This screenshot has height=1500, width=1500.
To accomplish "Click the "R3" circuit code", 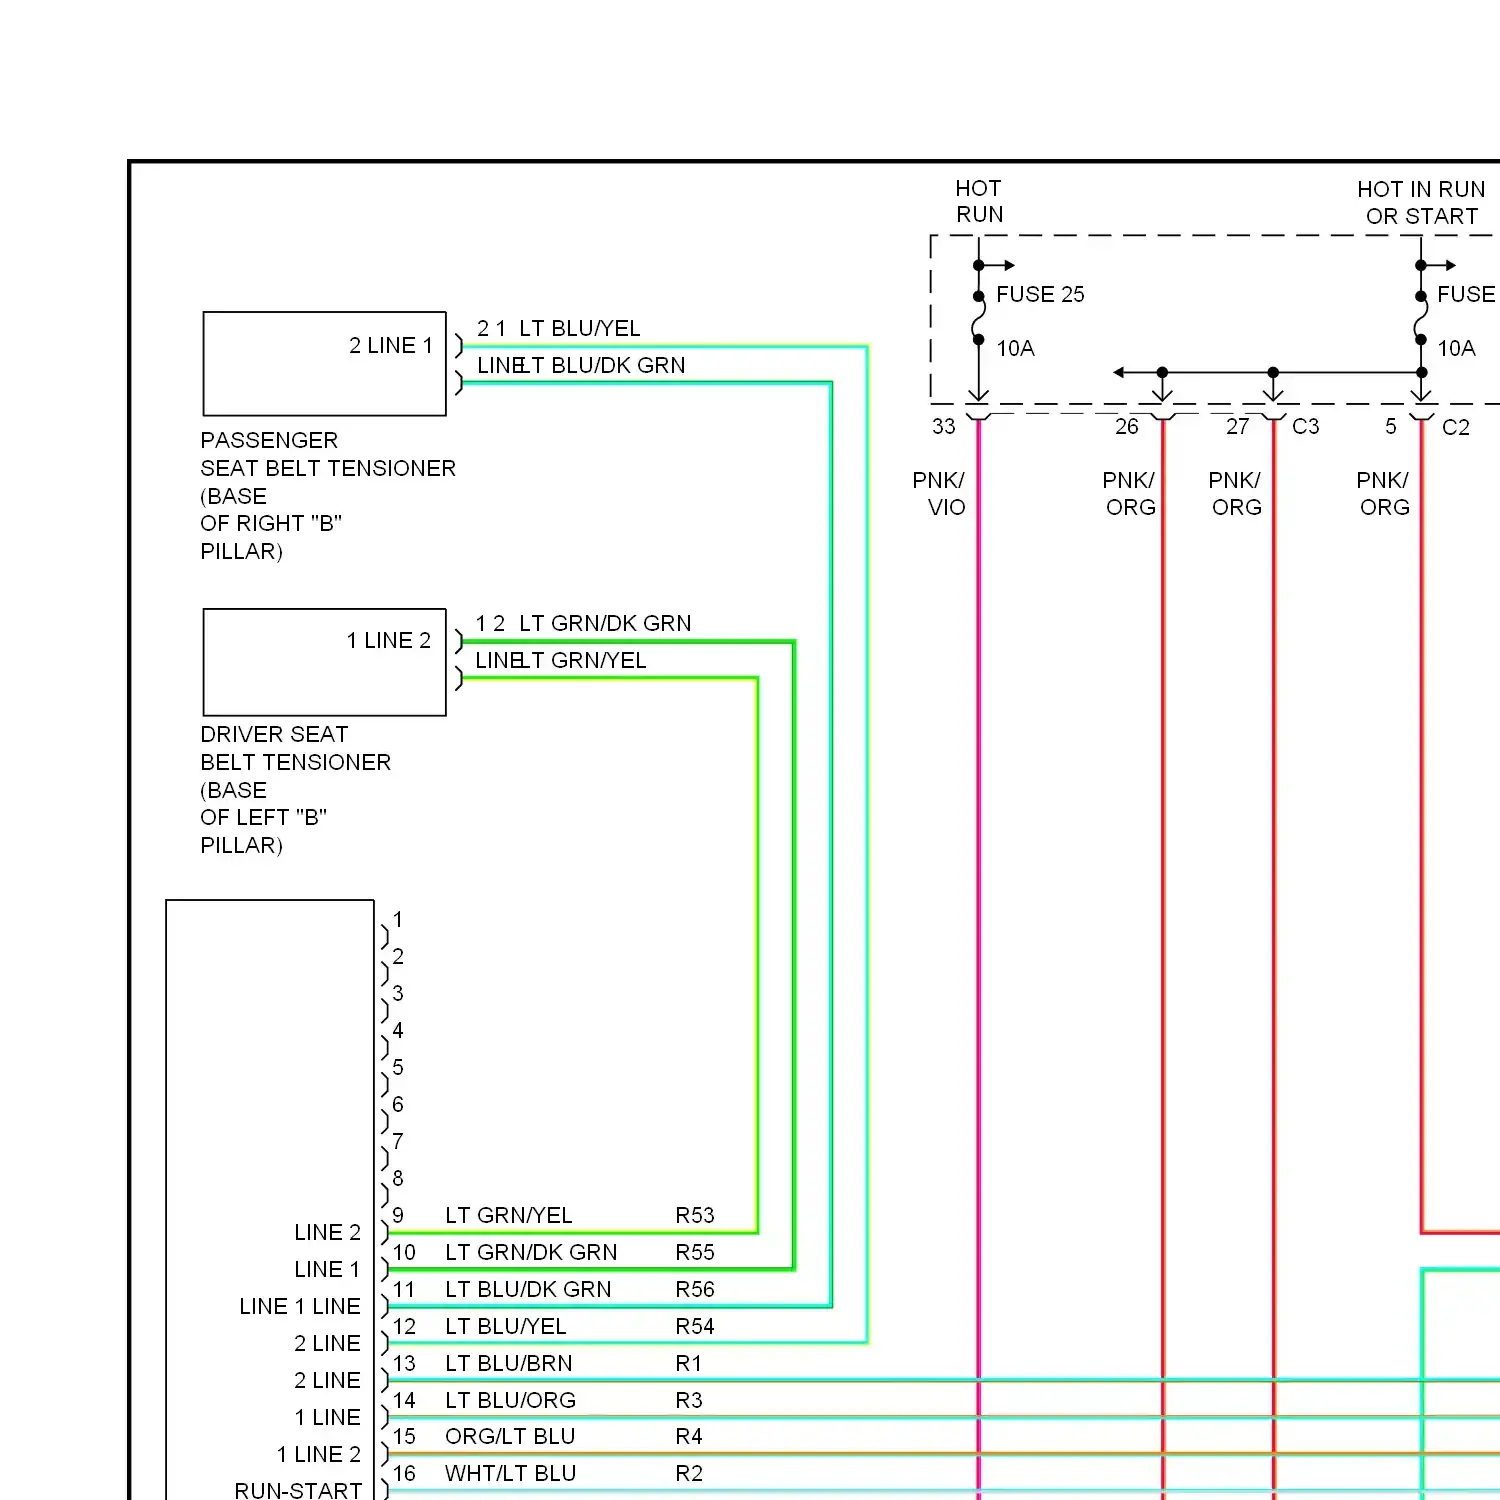I will coord(689,1400).
